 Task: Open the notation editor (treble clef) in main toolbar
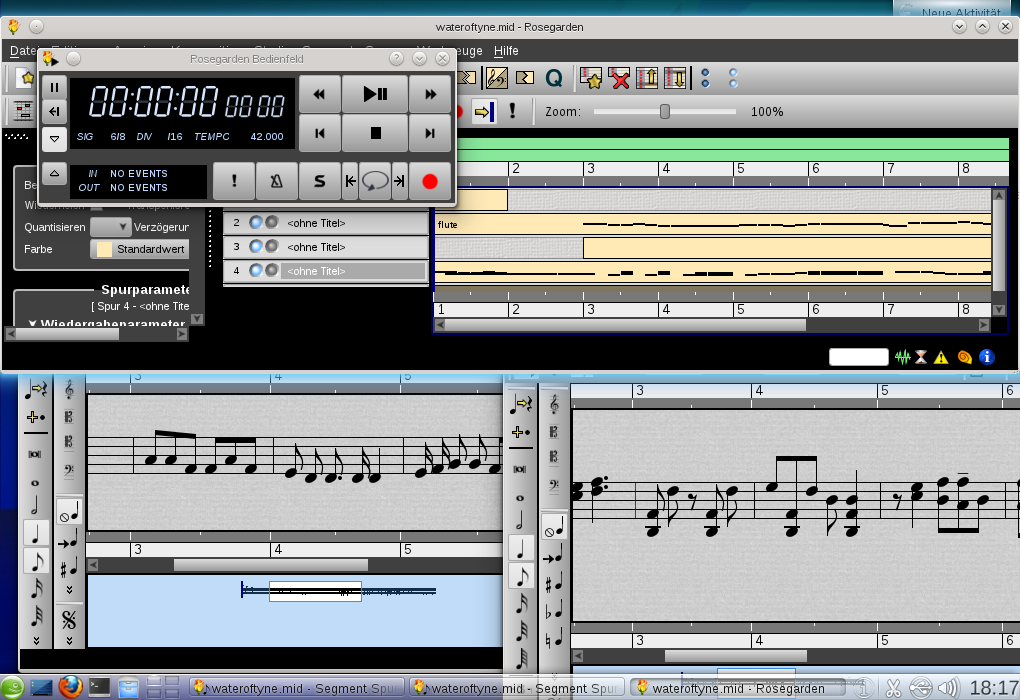tap(496, 79)
